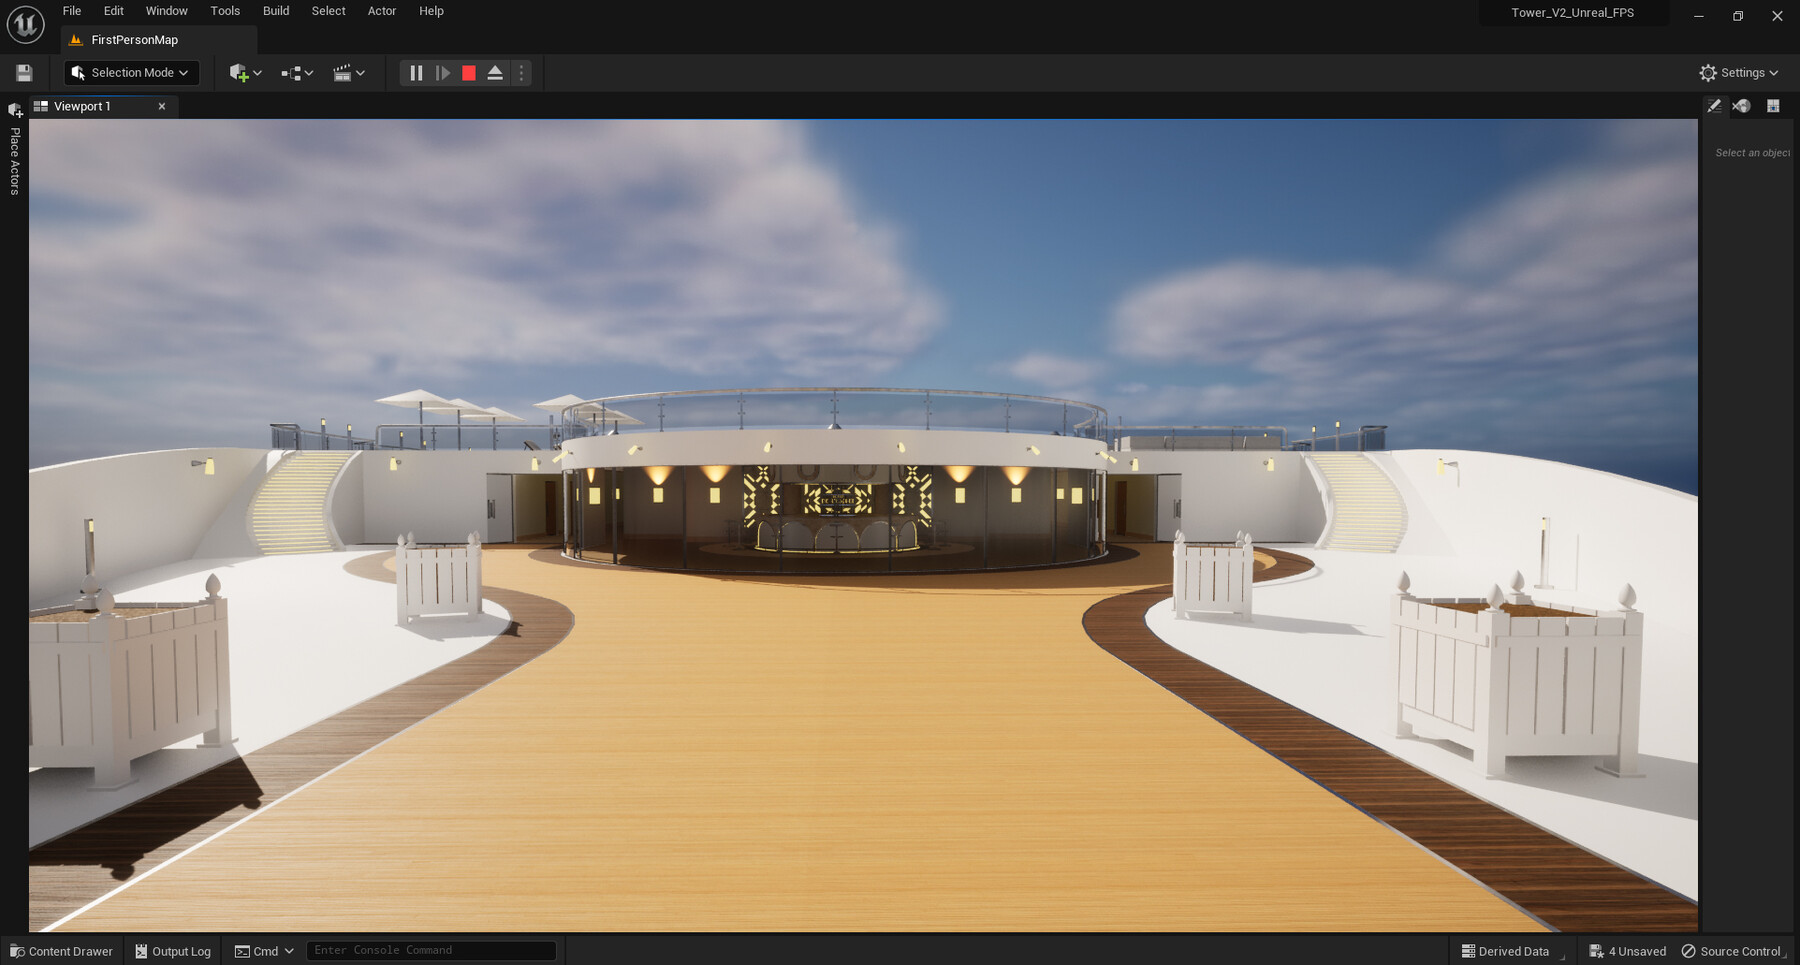
Task: Open the Cmd console type dropdown
Action: [263, 951]
